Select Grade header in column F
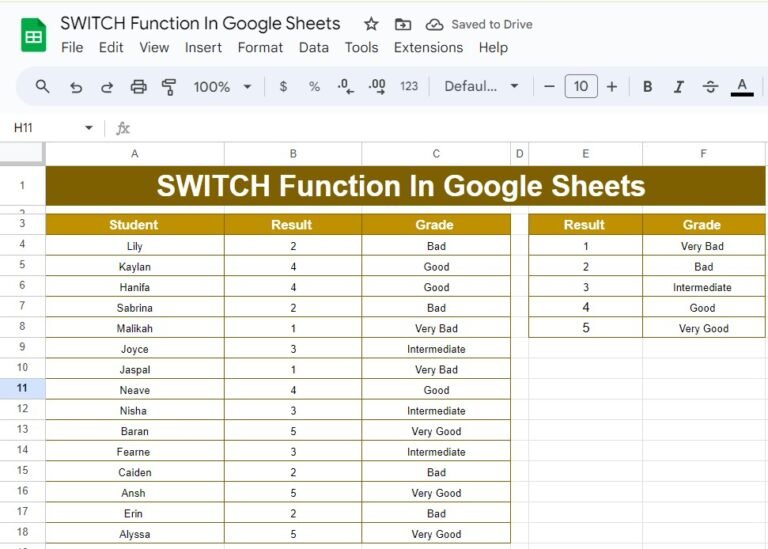This screenshot has width=768, height=549. 703,225
